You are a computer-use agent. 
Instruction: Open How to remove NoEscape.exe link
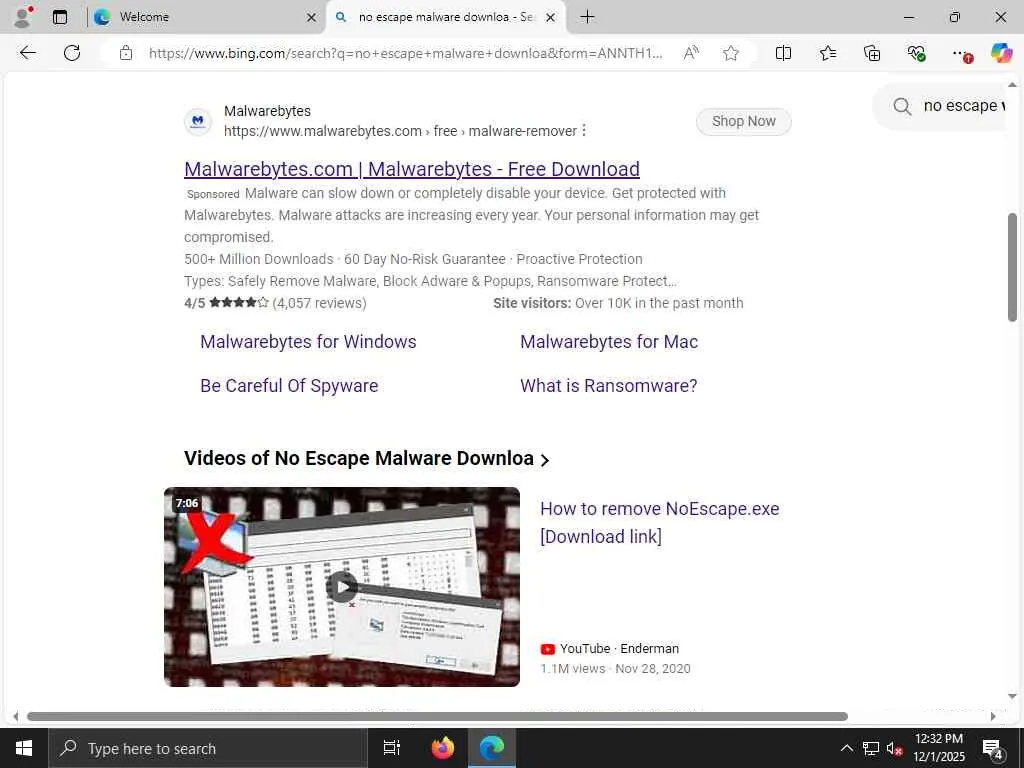pos(660,522)
